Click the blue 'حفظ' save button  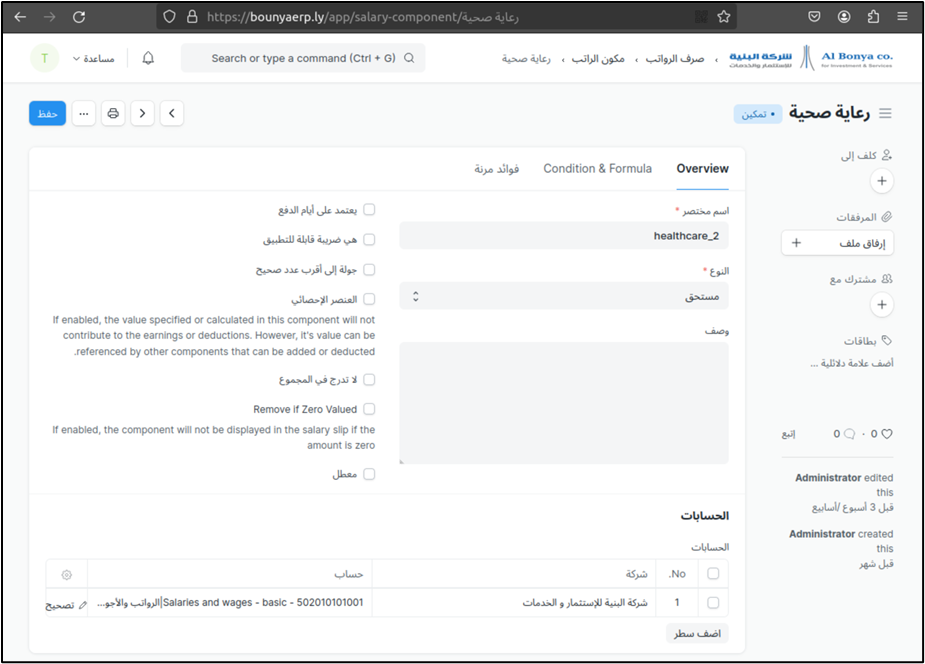click(47, 114)
